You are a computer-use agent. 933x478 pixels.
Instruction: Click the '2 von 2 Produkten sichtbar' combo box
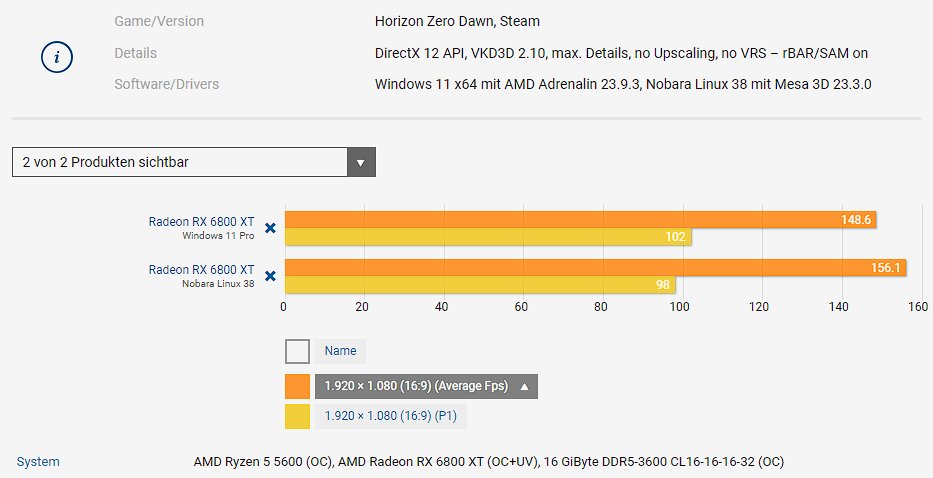tap(180, 162)
